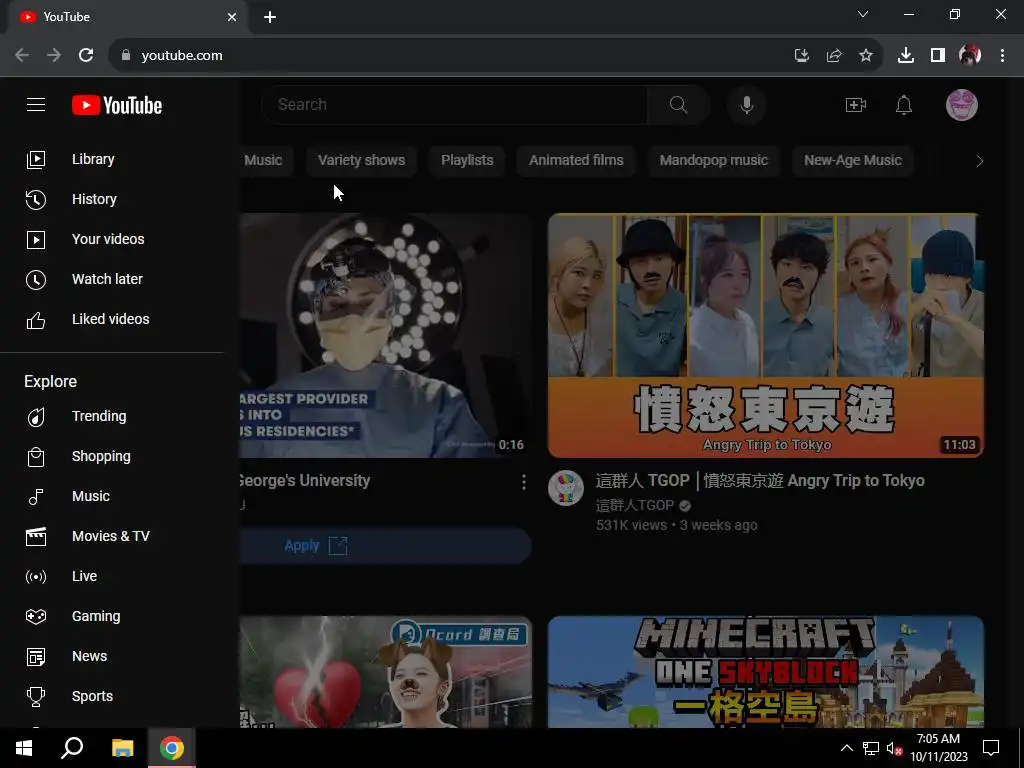Open the Chrome three-dot menu
Viewport: 1024px width, 768px height.
click(x=1002, y=56)
